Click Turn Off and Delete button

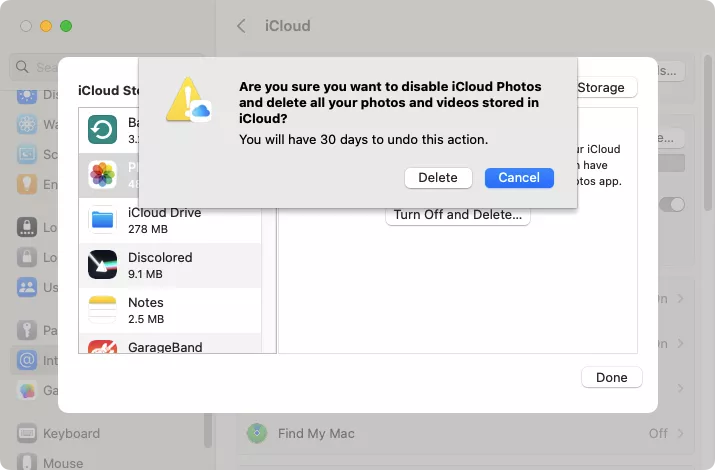click(457, 215)
